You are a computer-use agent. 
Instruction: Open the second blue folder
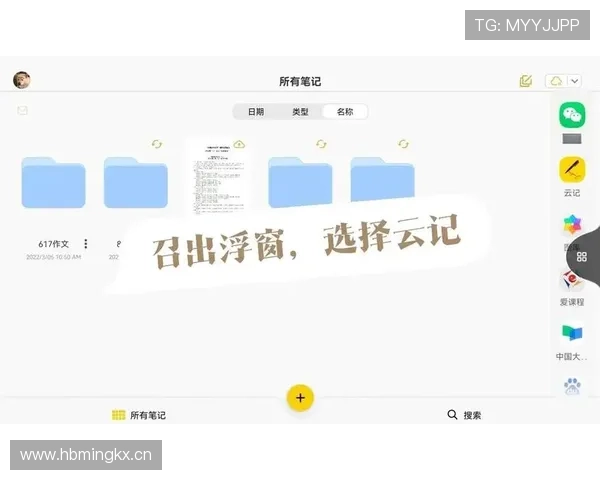(135, 183)
